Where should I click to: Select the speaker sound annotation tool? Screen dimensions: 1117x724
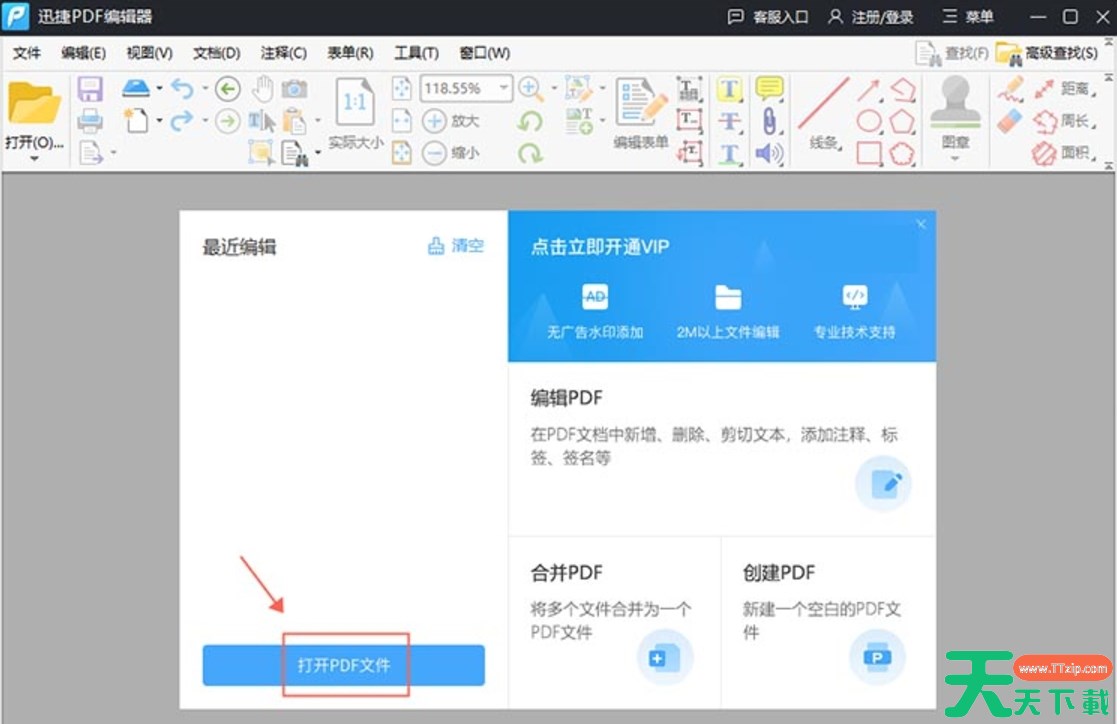tap(768, 153)
